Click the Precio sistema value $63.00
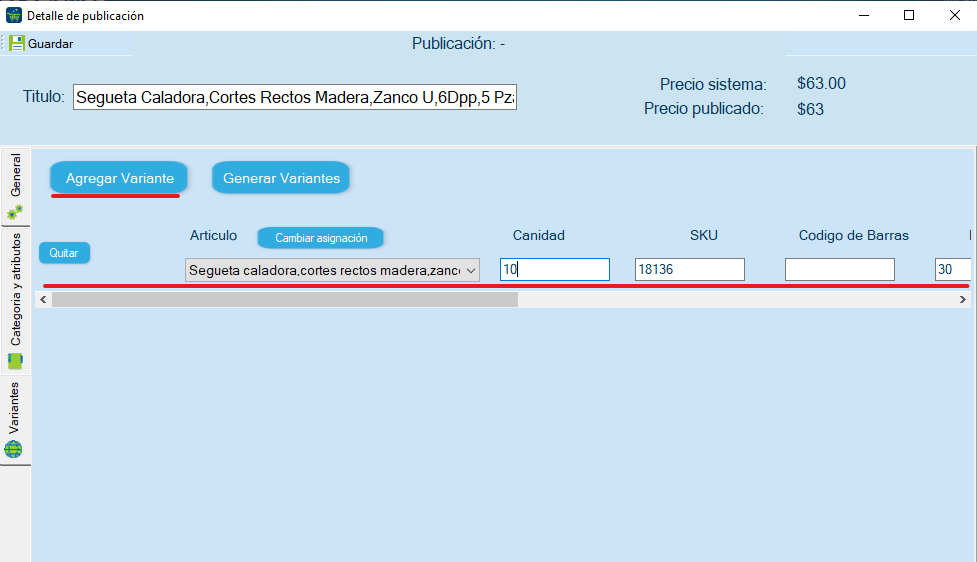Viewport: 977px width, 562px height. pyautogui.click(x=821, y=83)
